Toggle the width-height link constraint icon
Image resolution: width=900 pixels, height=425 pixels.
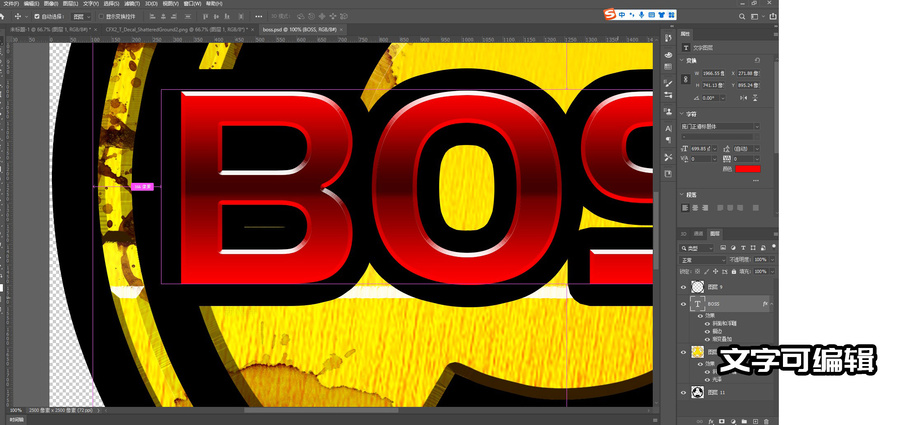(x=685, y=79)
